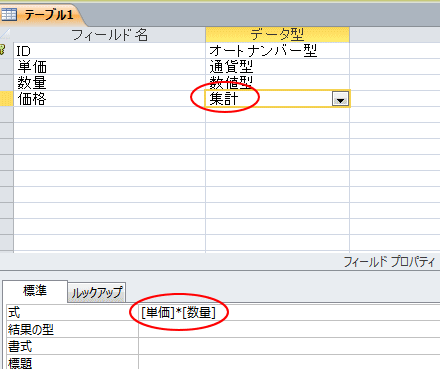Click the 結果の型 property label
This screenshot has width=440, height=369.
click(x=72, y=329)
